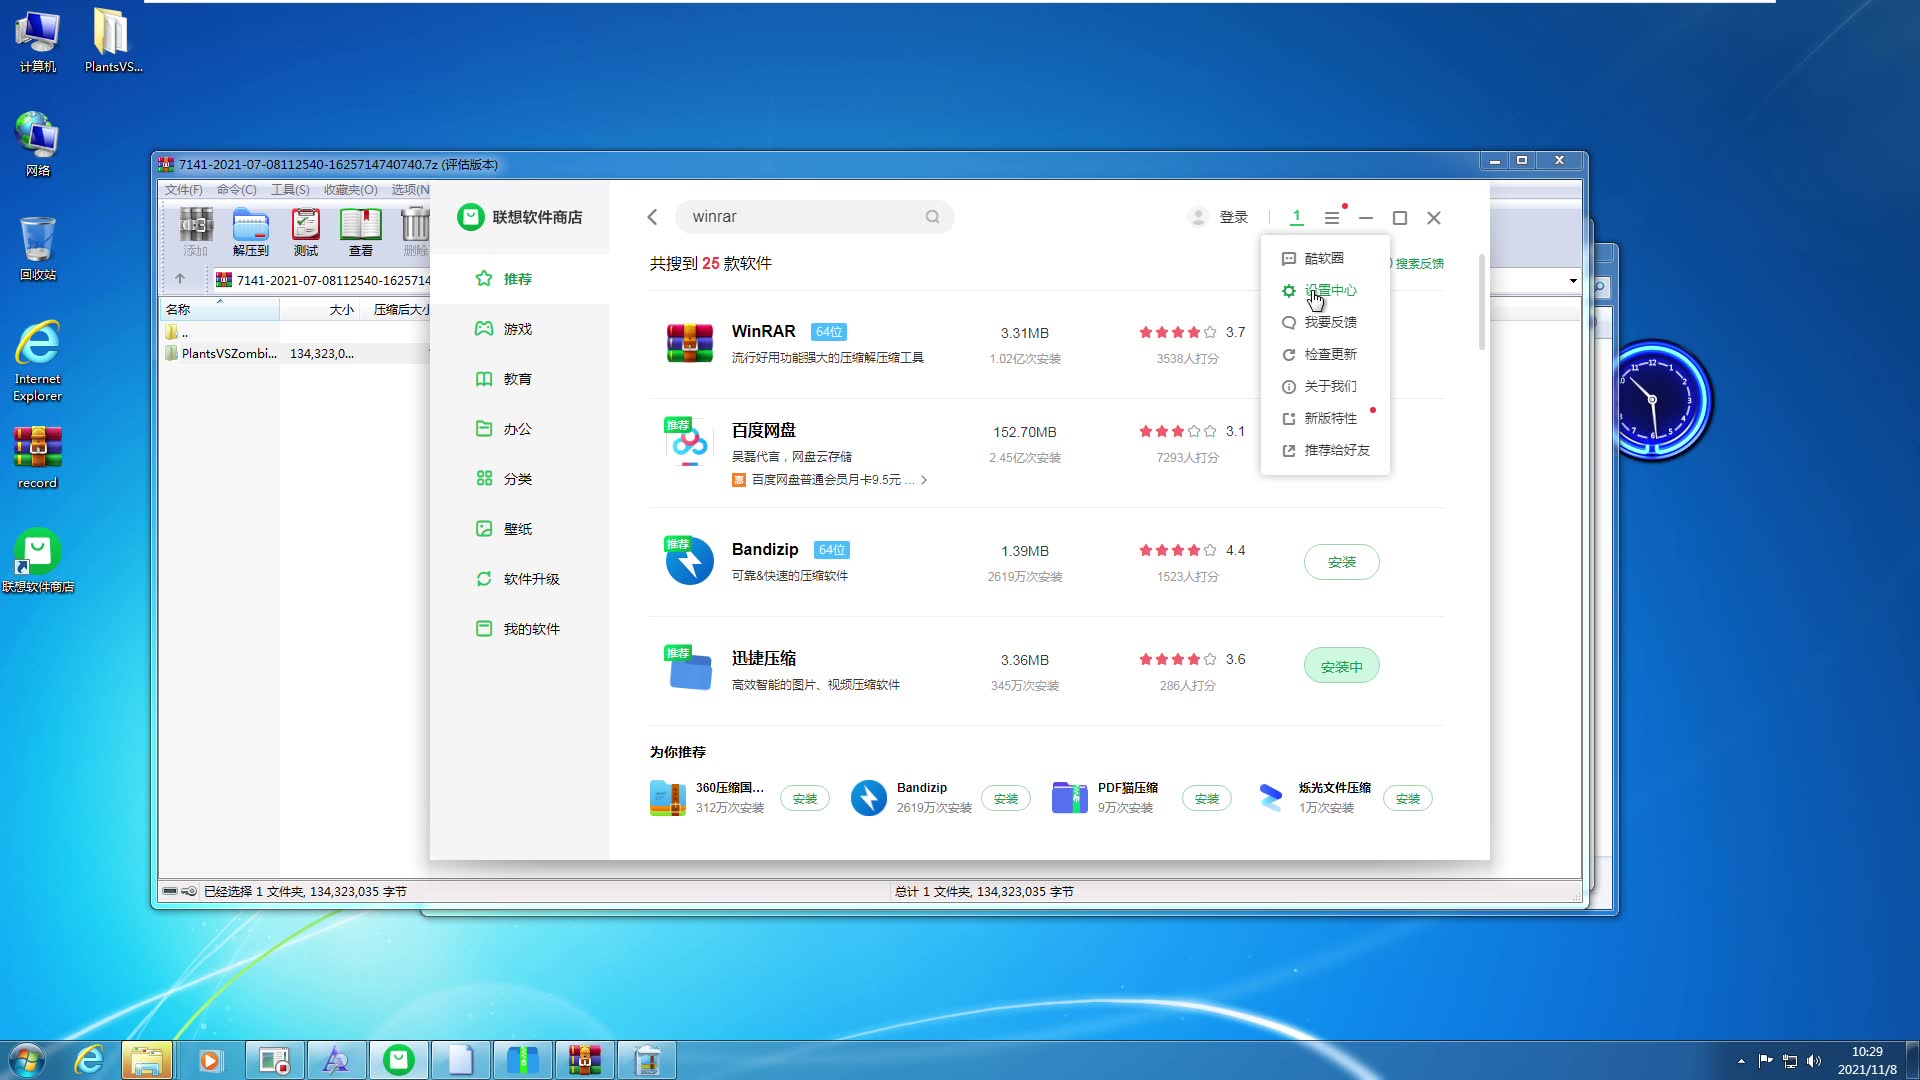Open 工具(S) menu in WinRAR window
This screenshot has height=1080, width=1920.
(290, 190)
